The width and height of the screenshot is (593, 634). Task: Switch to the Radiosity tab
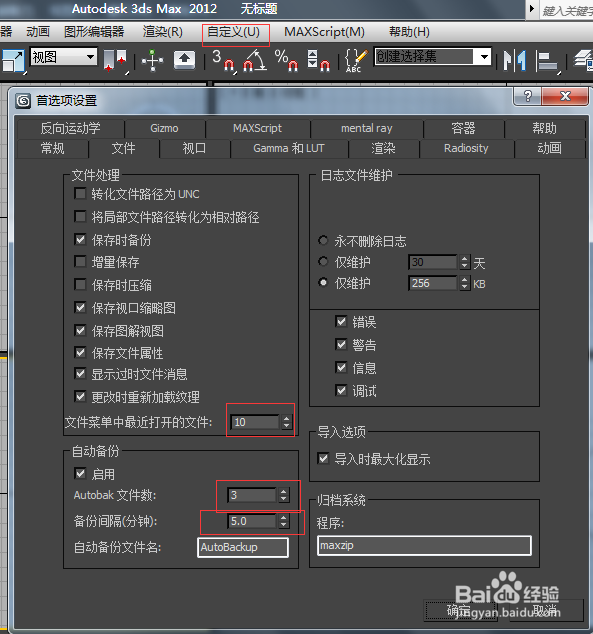click(x=466, y=148)
